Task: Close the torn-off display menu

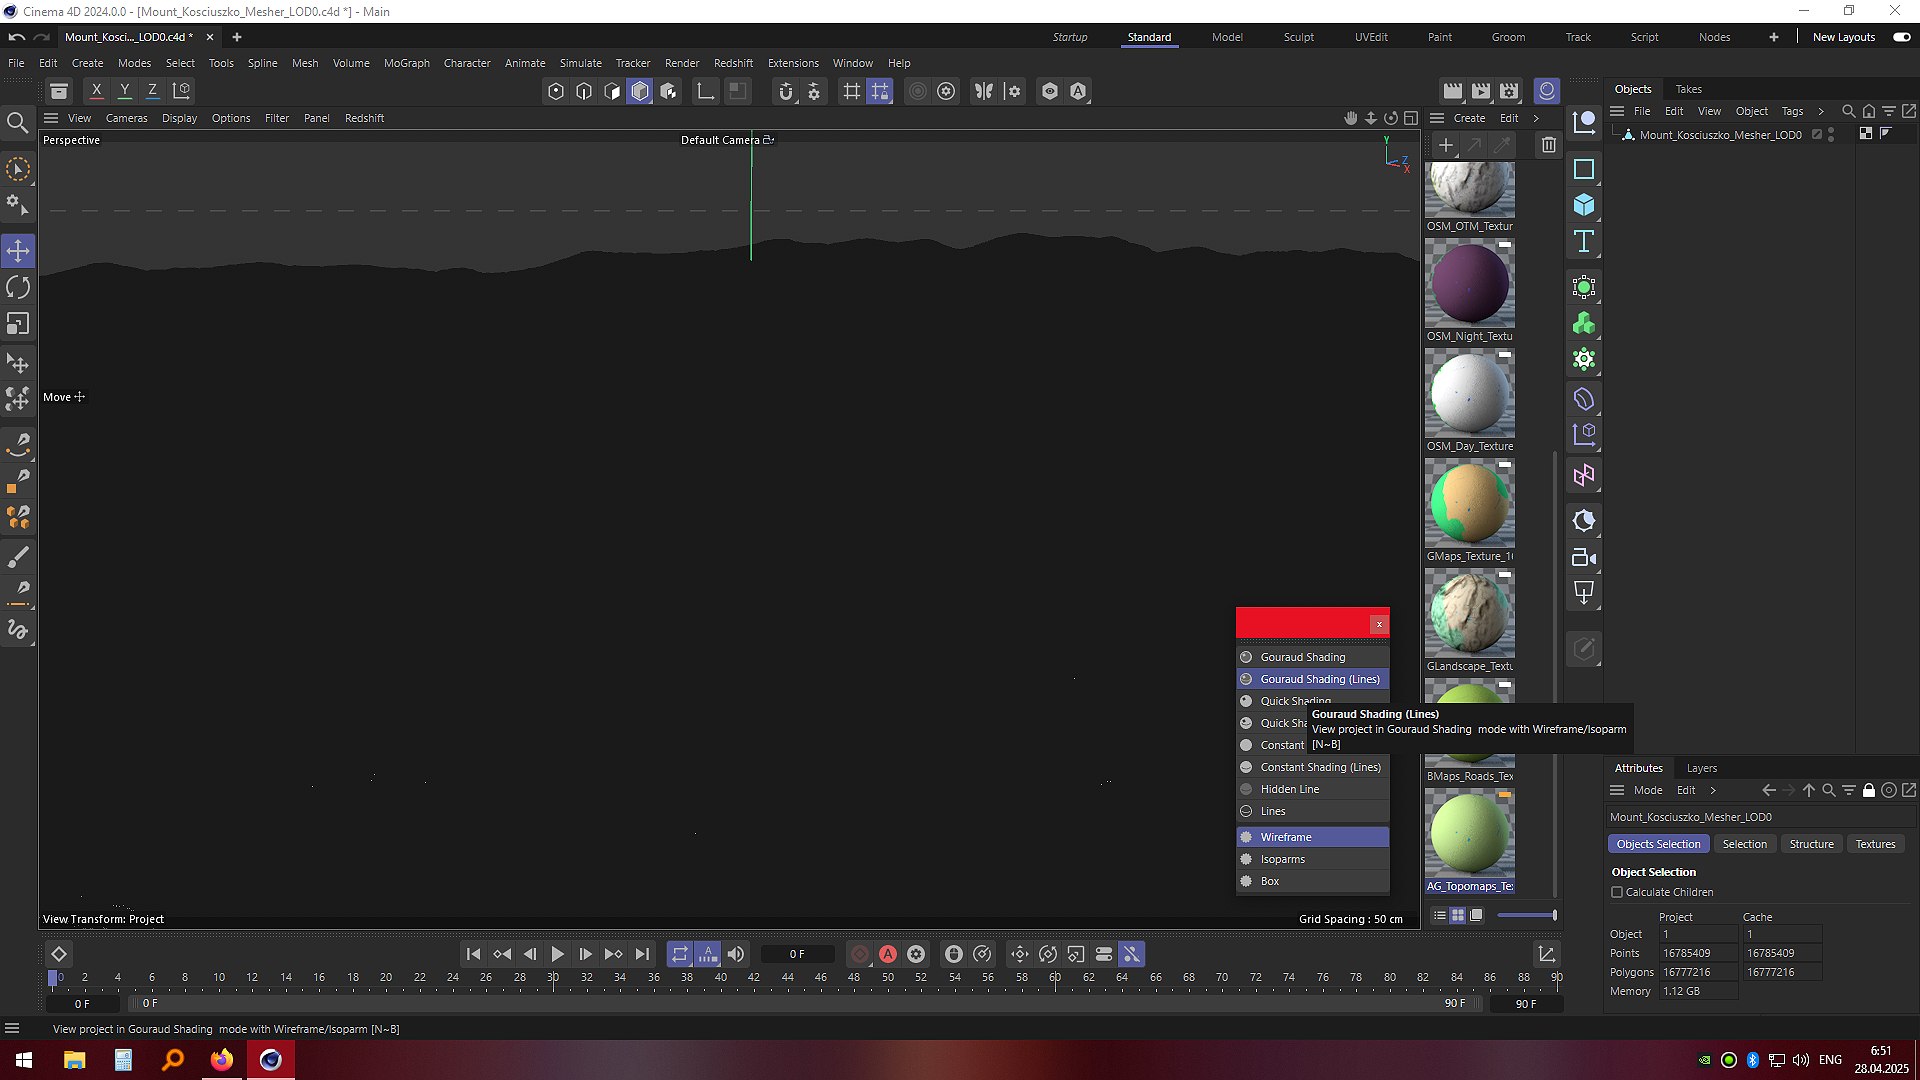Action: click(1379, 624)
